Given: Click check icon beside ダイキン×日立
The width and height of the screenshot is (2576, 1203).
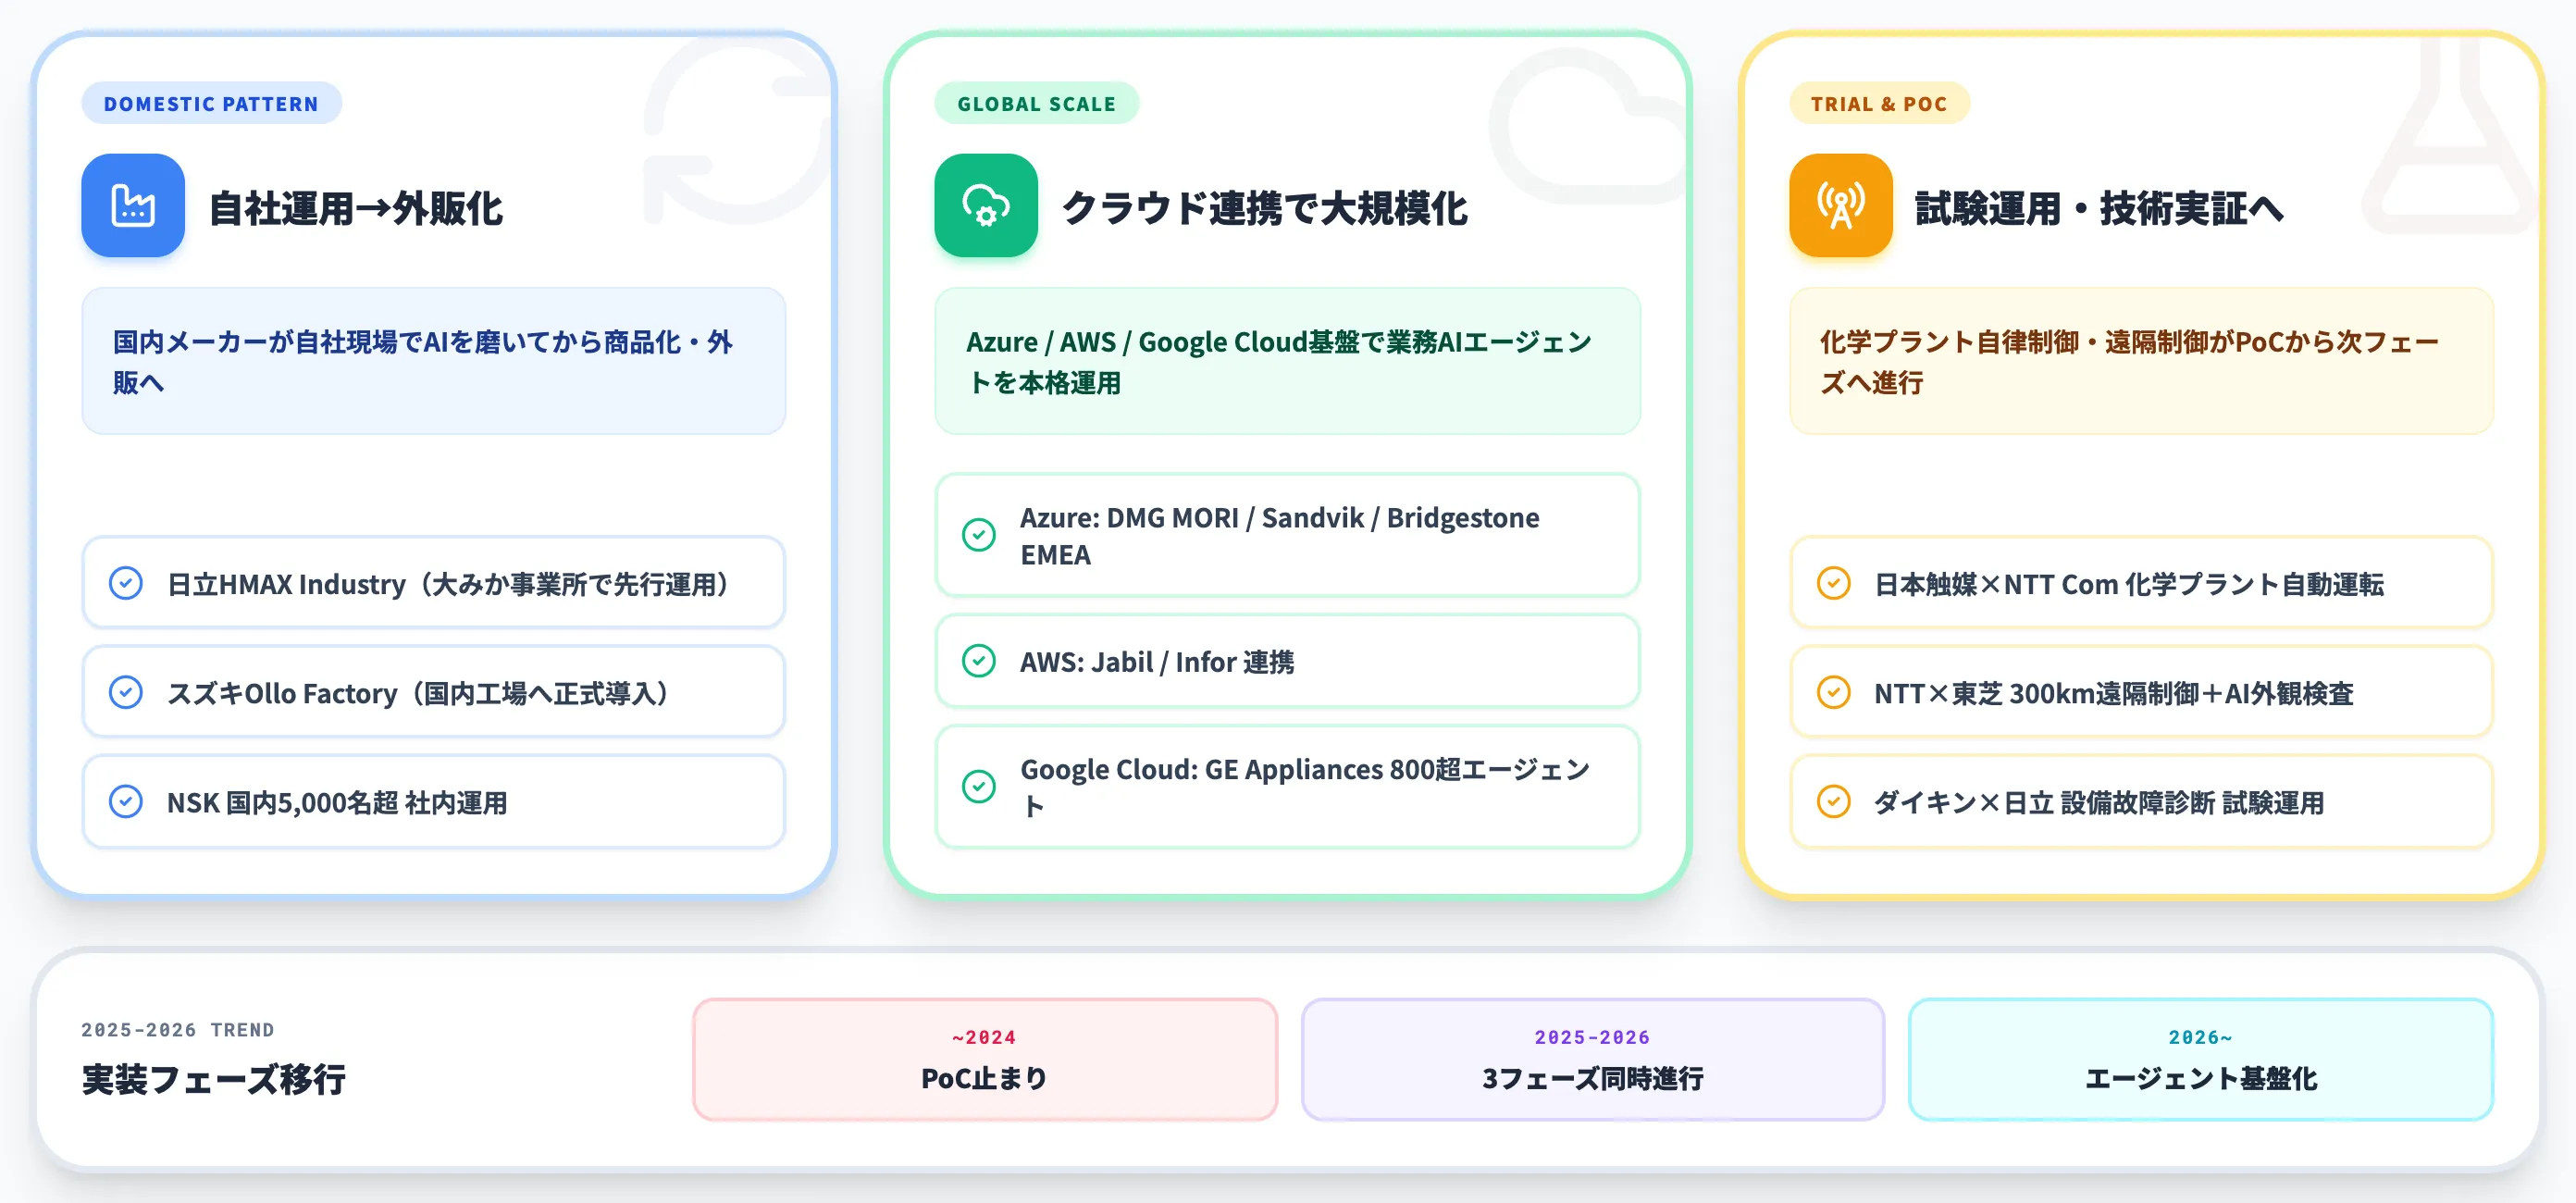Looking at the screenshot, I should point(1834,801).
